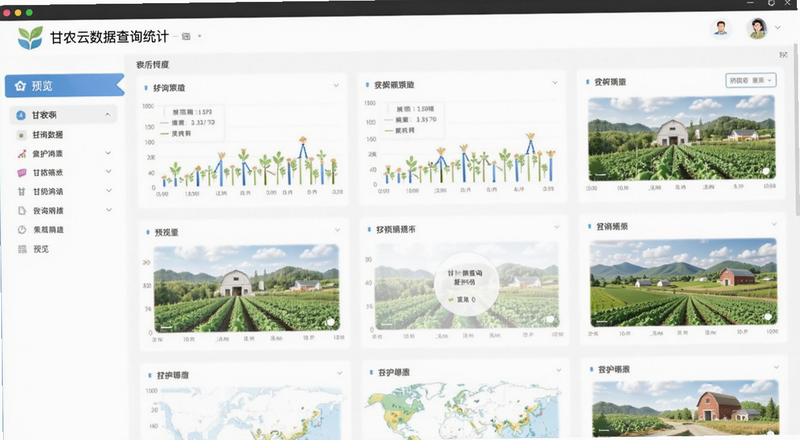Click the small icon right of the 甘农云数据查询统计 title
Viewport: 800px width, 440px height.
pos(186,36)
